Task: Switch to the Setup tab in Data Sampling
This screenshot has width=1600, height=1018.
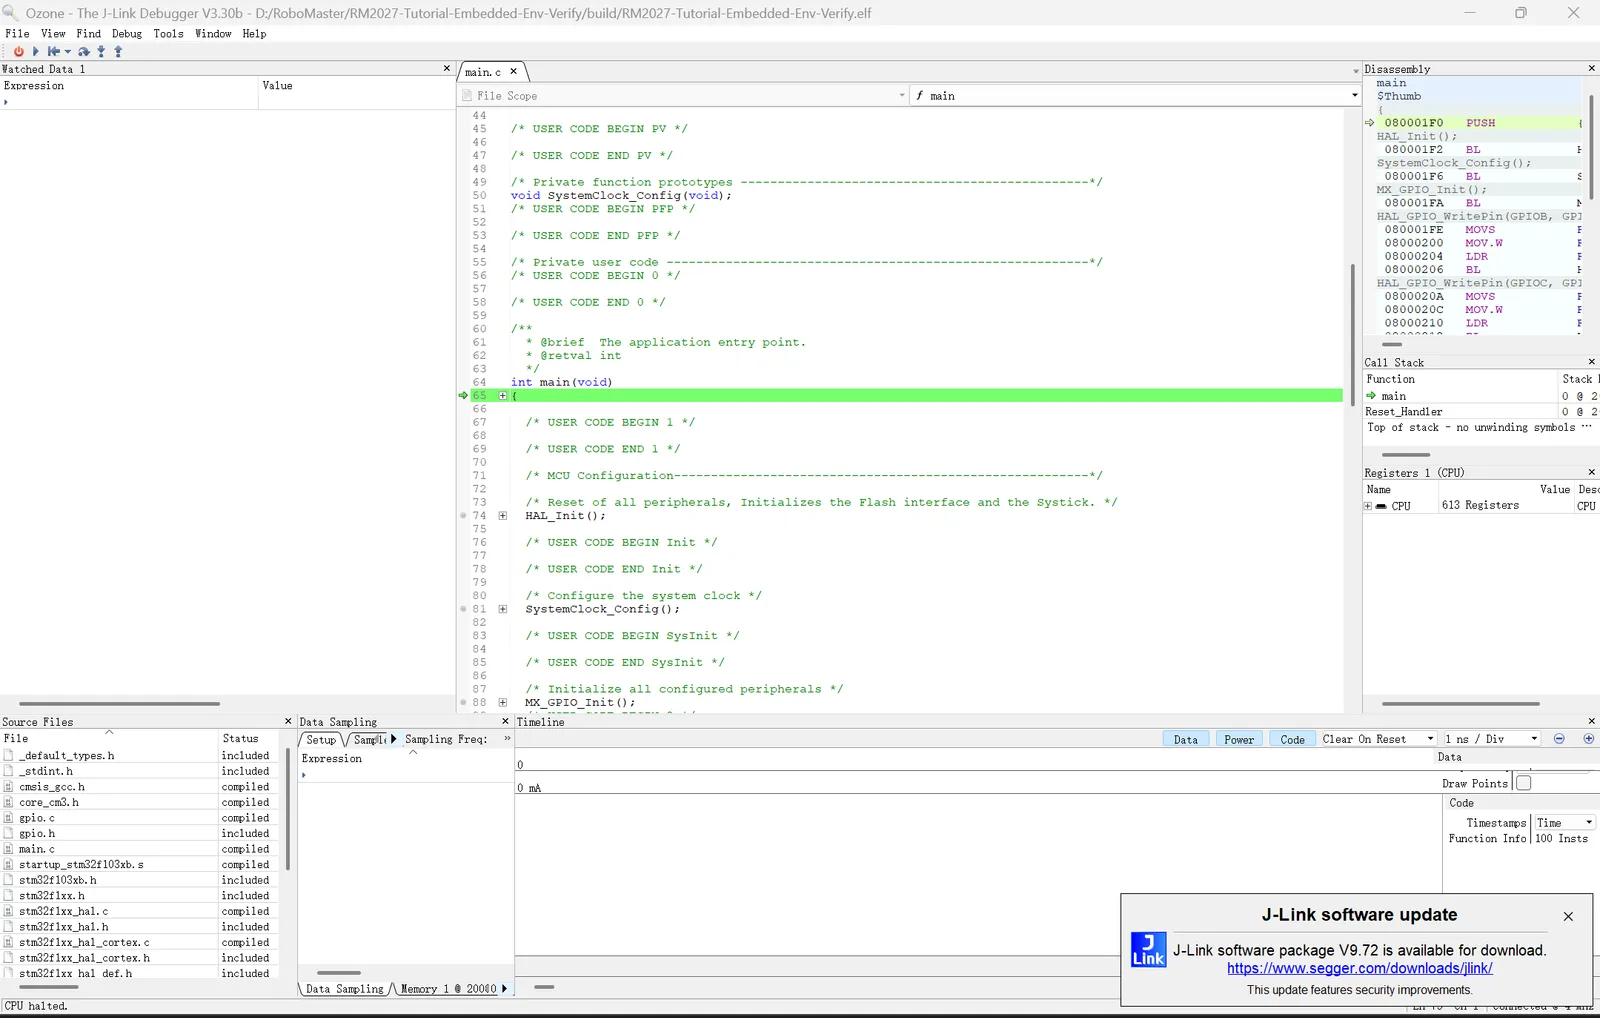Action: tap(321, 739)
